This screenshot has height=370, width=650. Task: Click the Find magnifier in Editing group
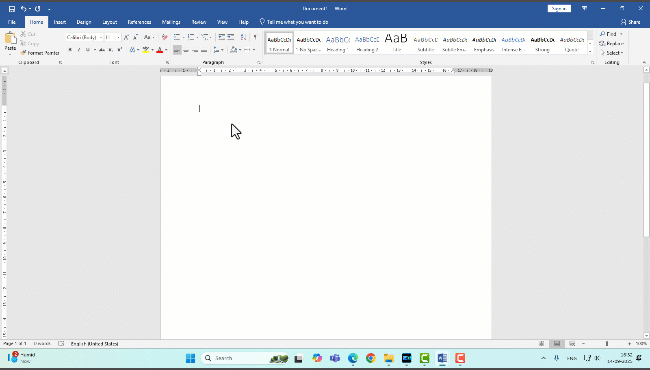(x=603, y=34)
